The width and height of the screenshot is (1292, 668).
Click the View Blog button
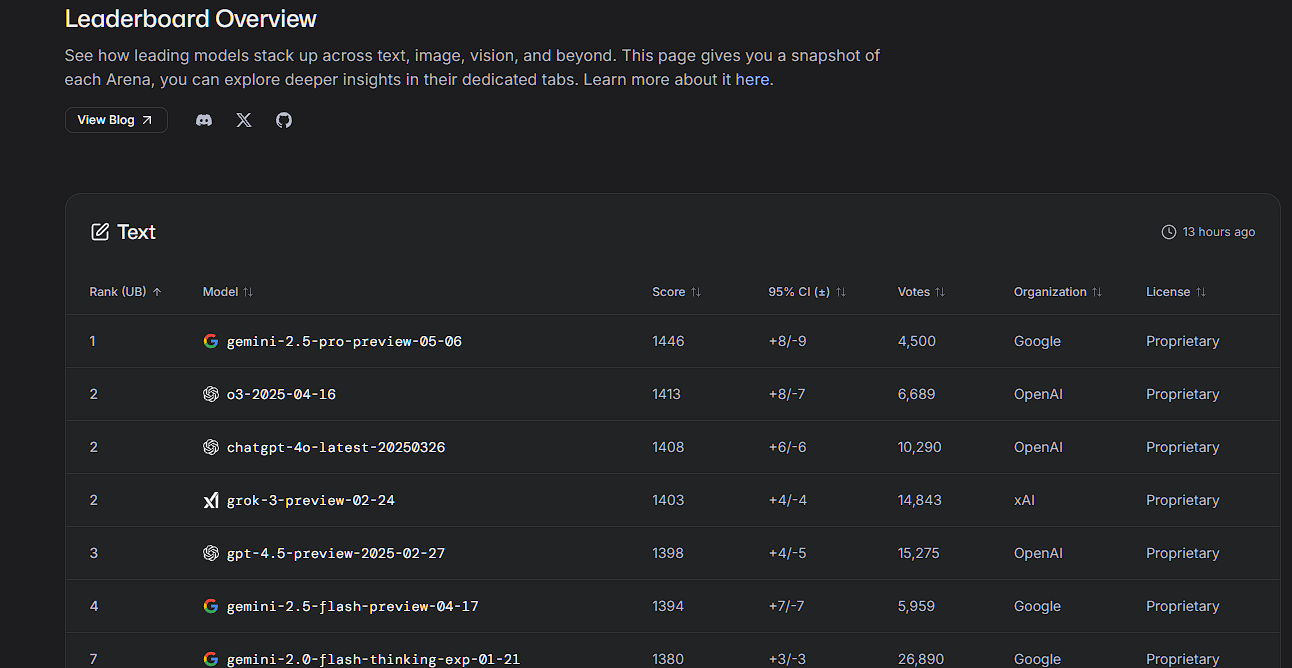click(116, 120)
